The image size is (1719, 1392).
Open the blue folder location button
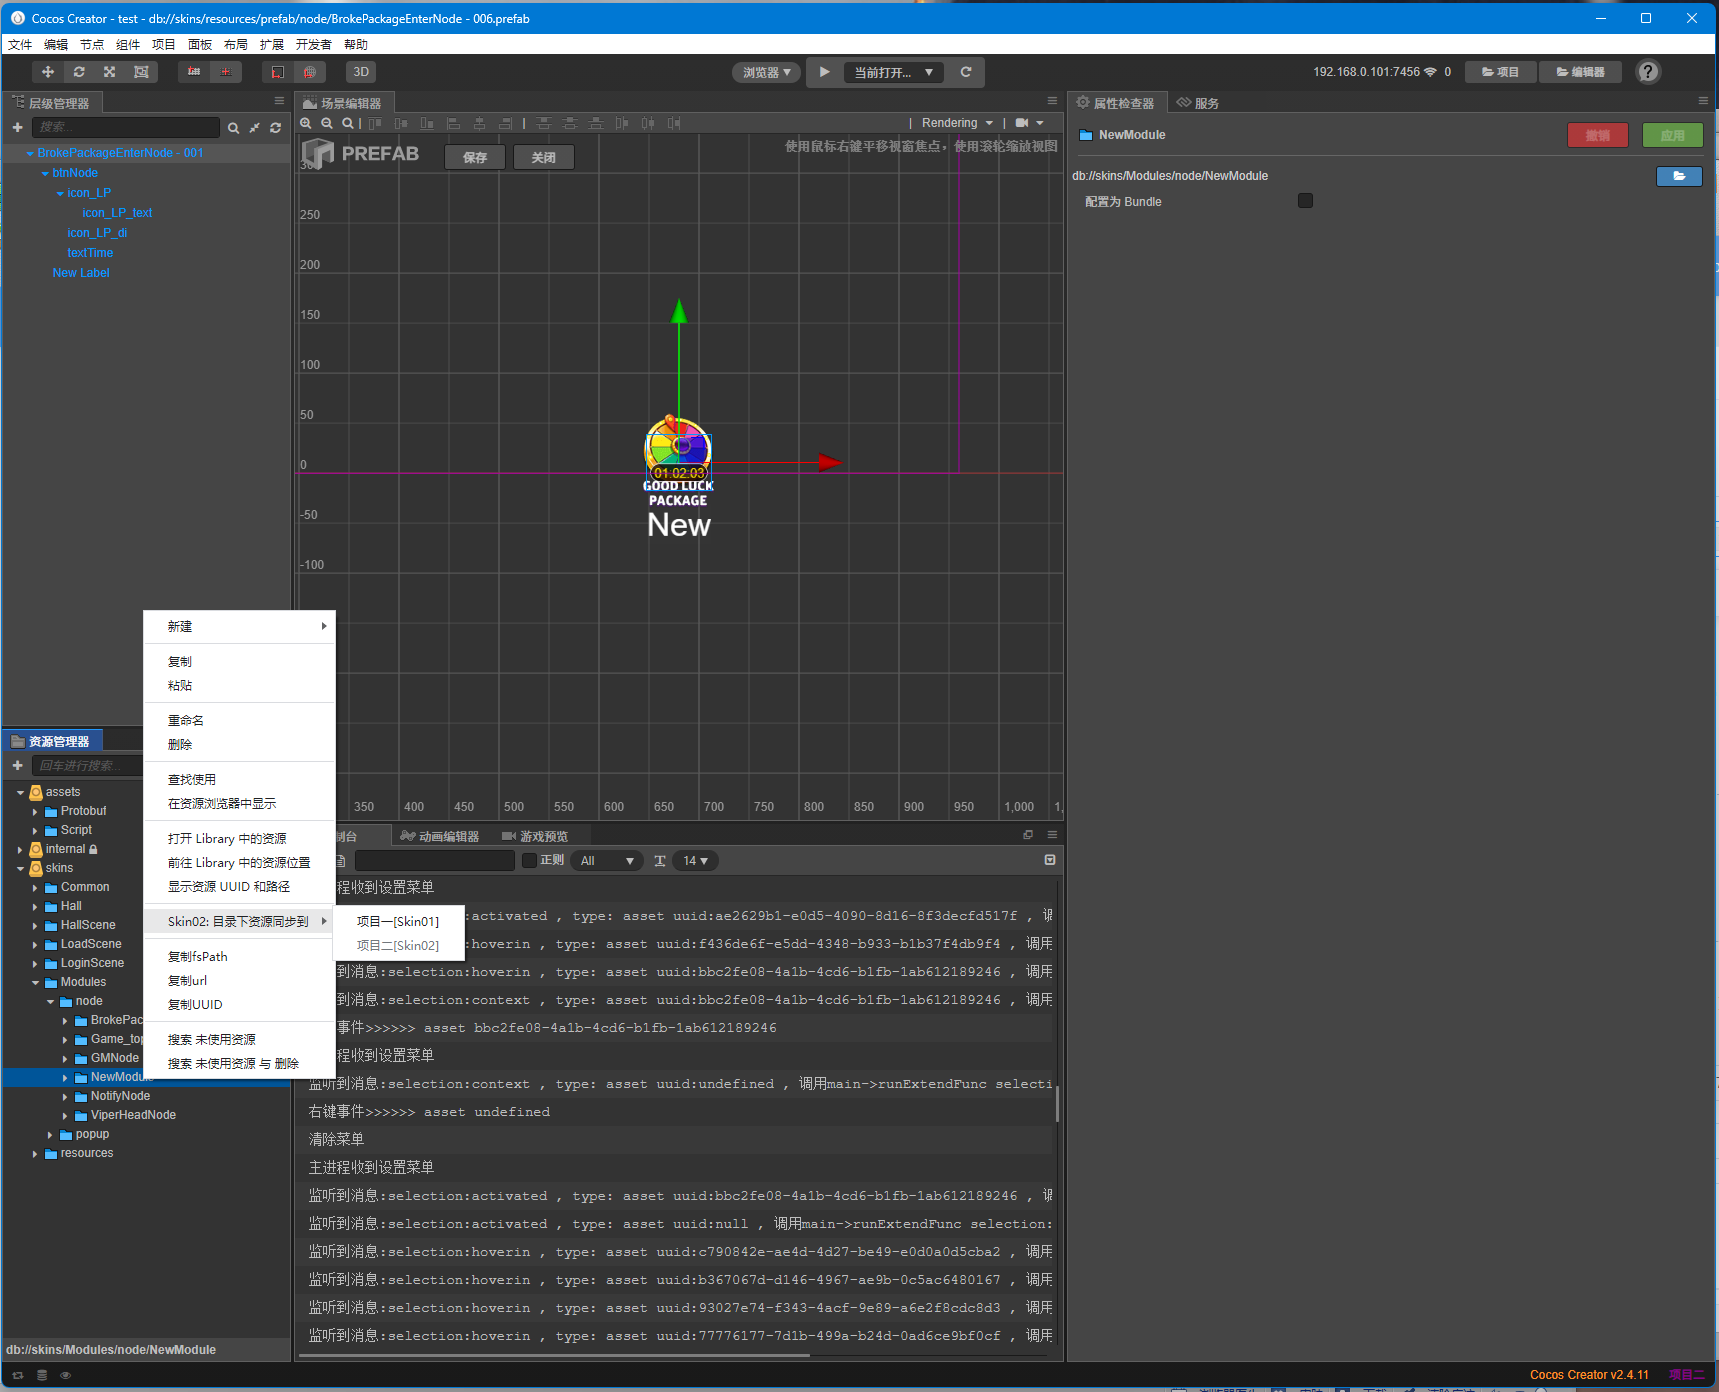(x=1679, y=176)
